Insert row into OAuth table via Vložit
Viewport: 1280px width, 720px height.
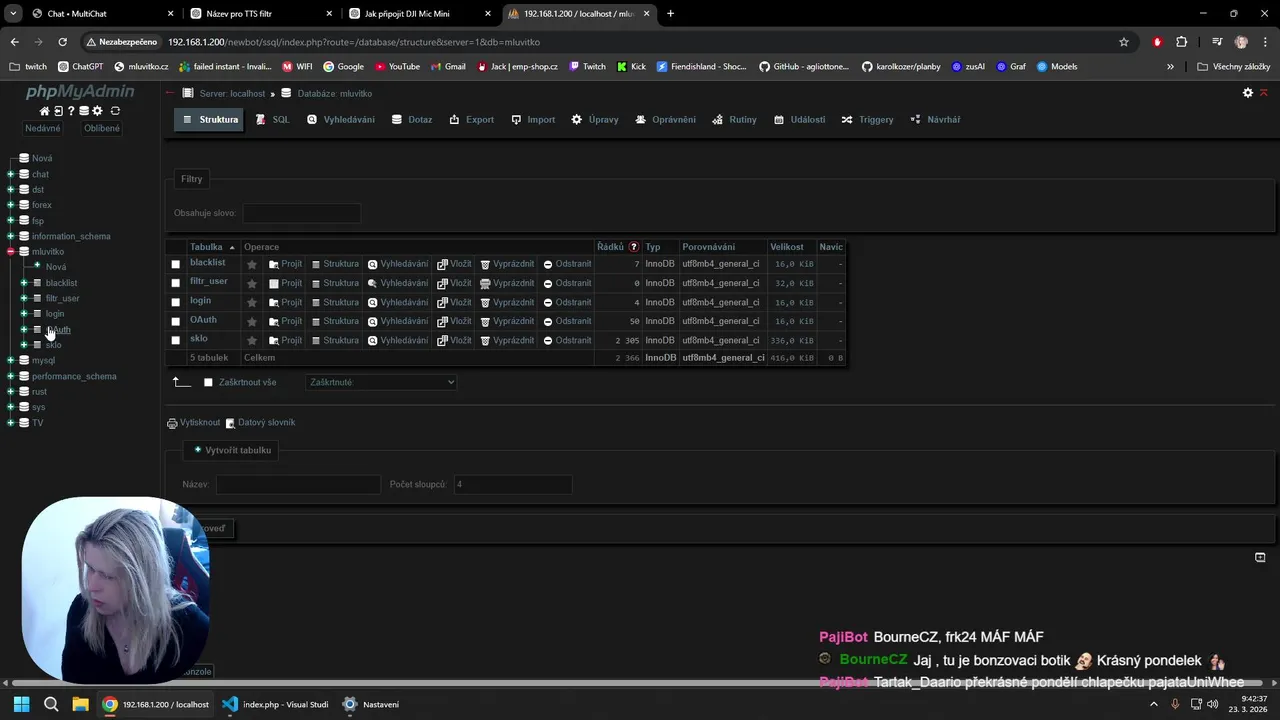(454, 321)
